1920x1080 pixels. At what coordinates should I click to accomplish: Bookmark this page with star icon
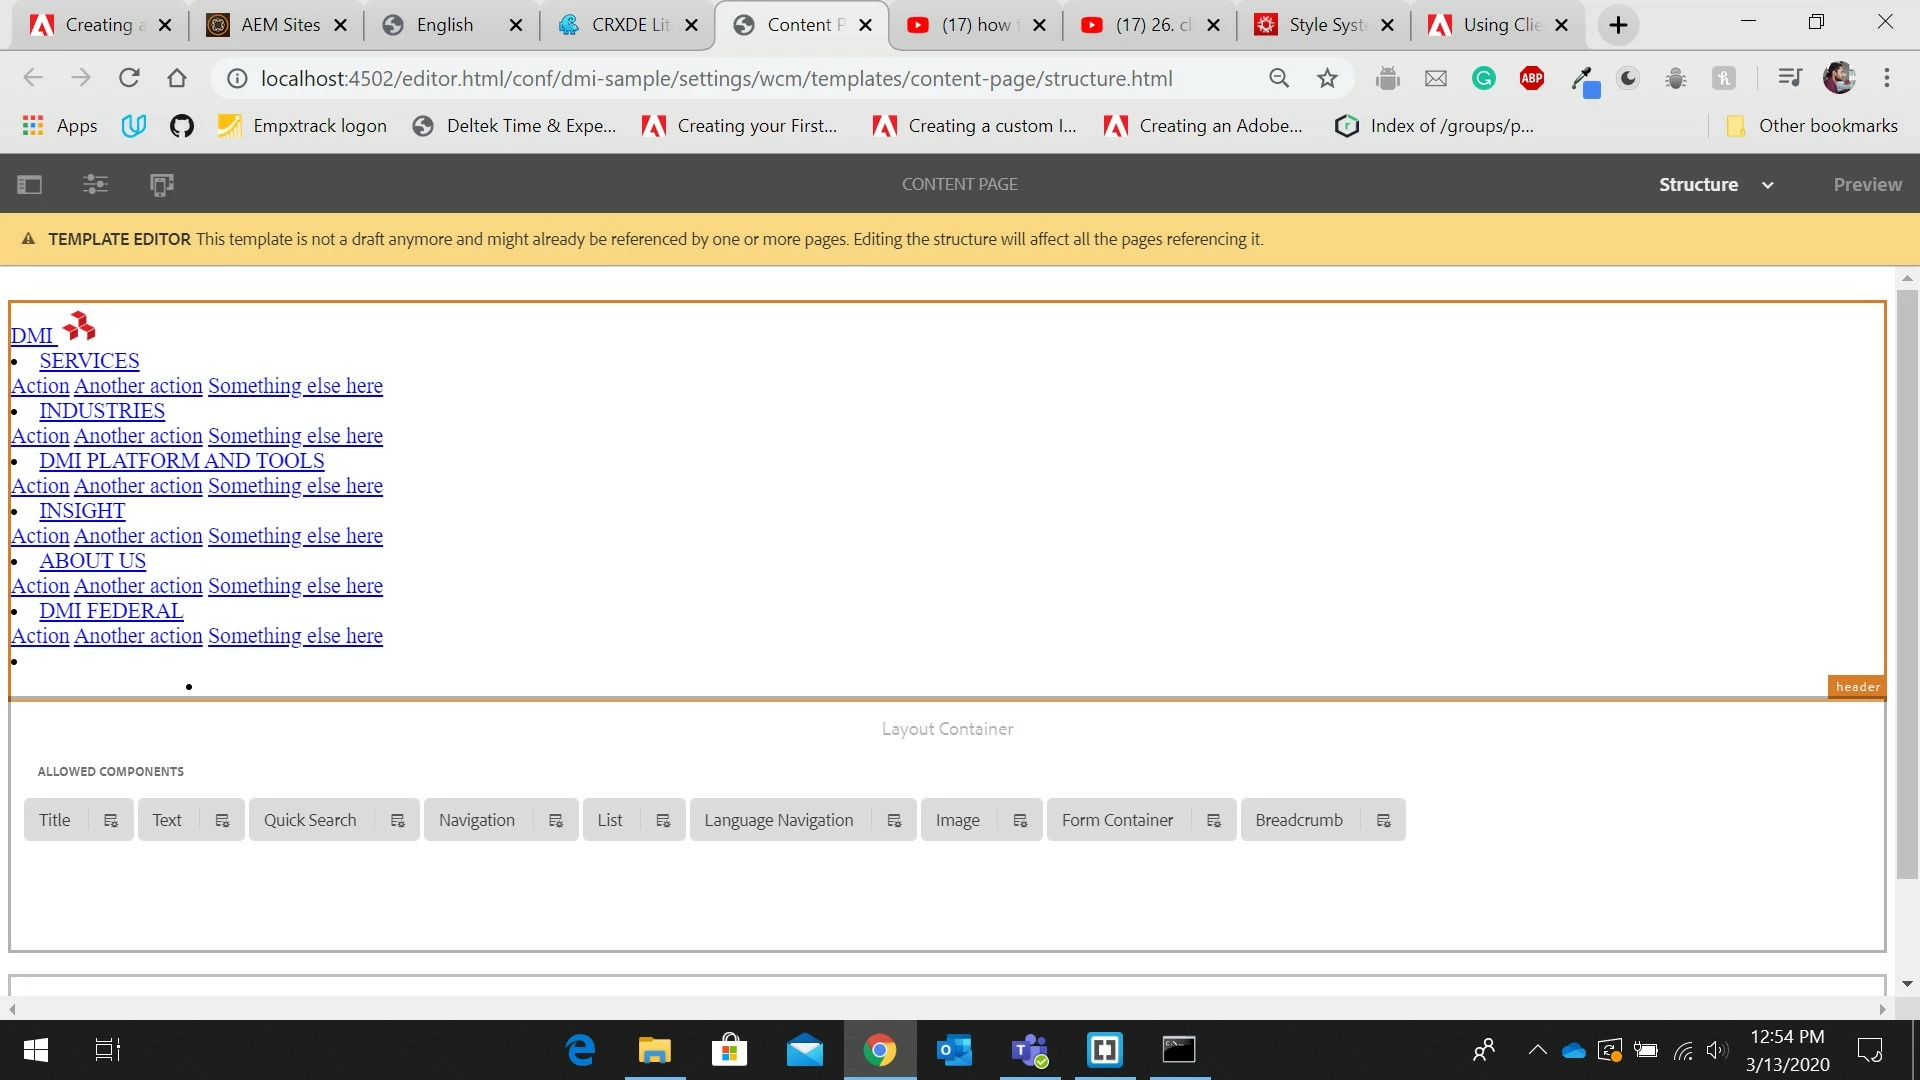[1327, 78]
